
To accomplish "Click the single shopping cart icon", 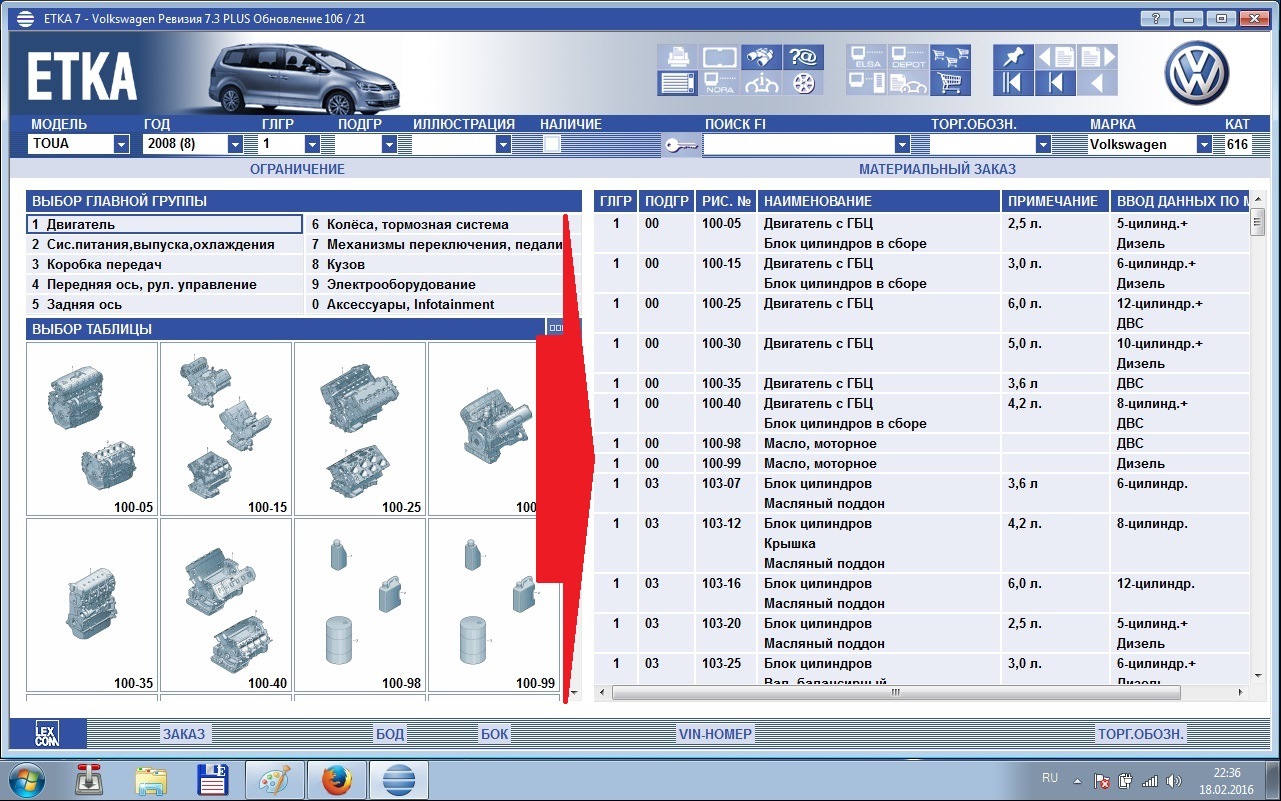I will (x=951, y=83).
